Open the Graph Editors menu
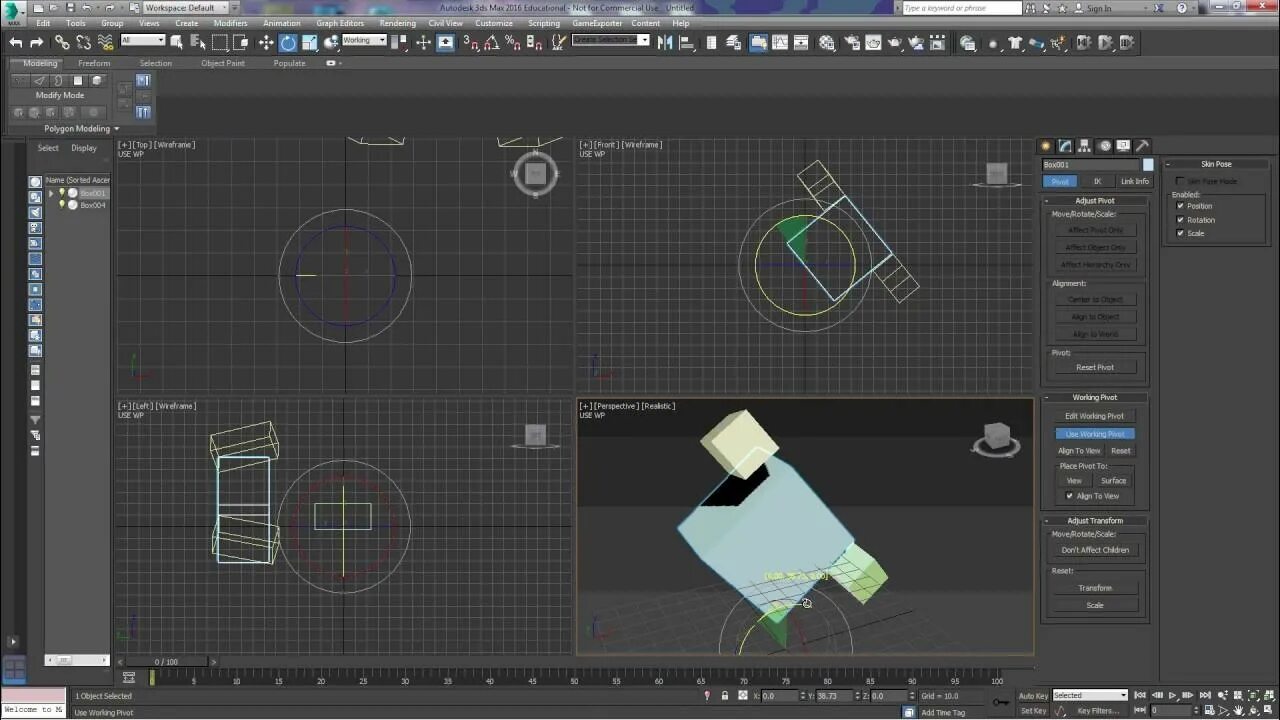The width and height of the screenshot is (1280, 720). tap(340, 23)
